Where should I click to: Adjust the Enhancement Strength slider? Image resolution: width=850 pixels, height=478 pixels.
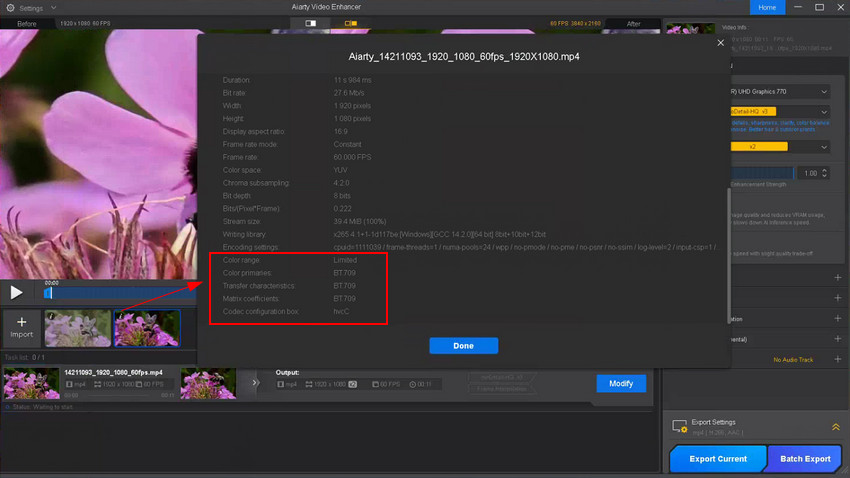pyautogui.click(x=762, y=173)
